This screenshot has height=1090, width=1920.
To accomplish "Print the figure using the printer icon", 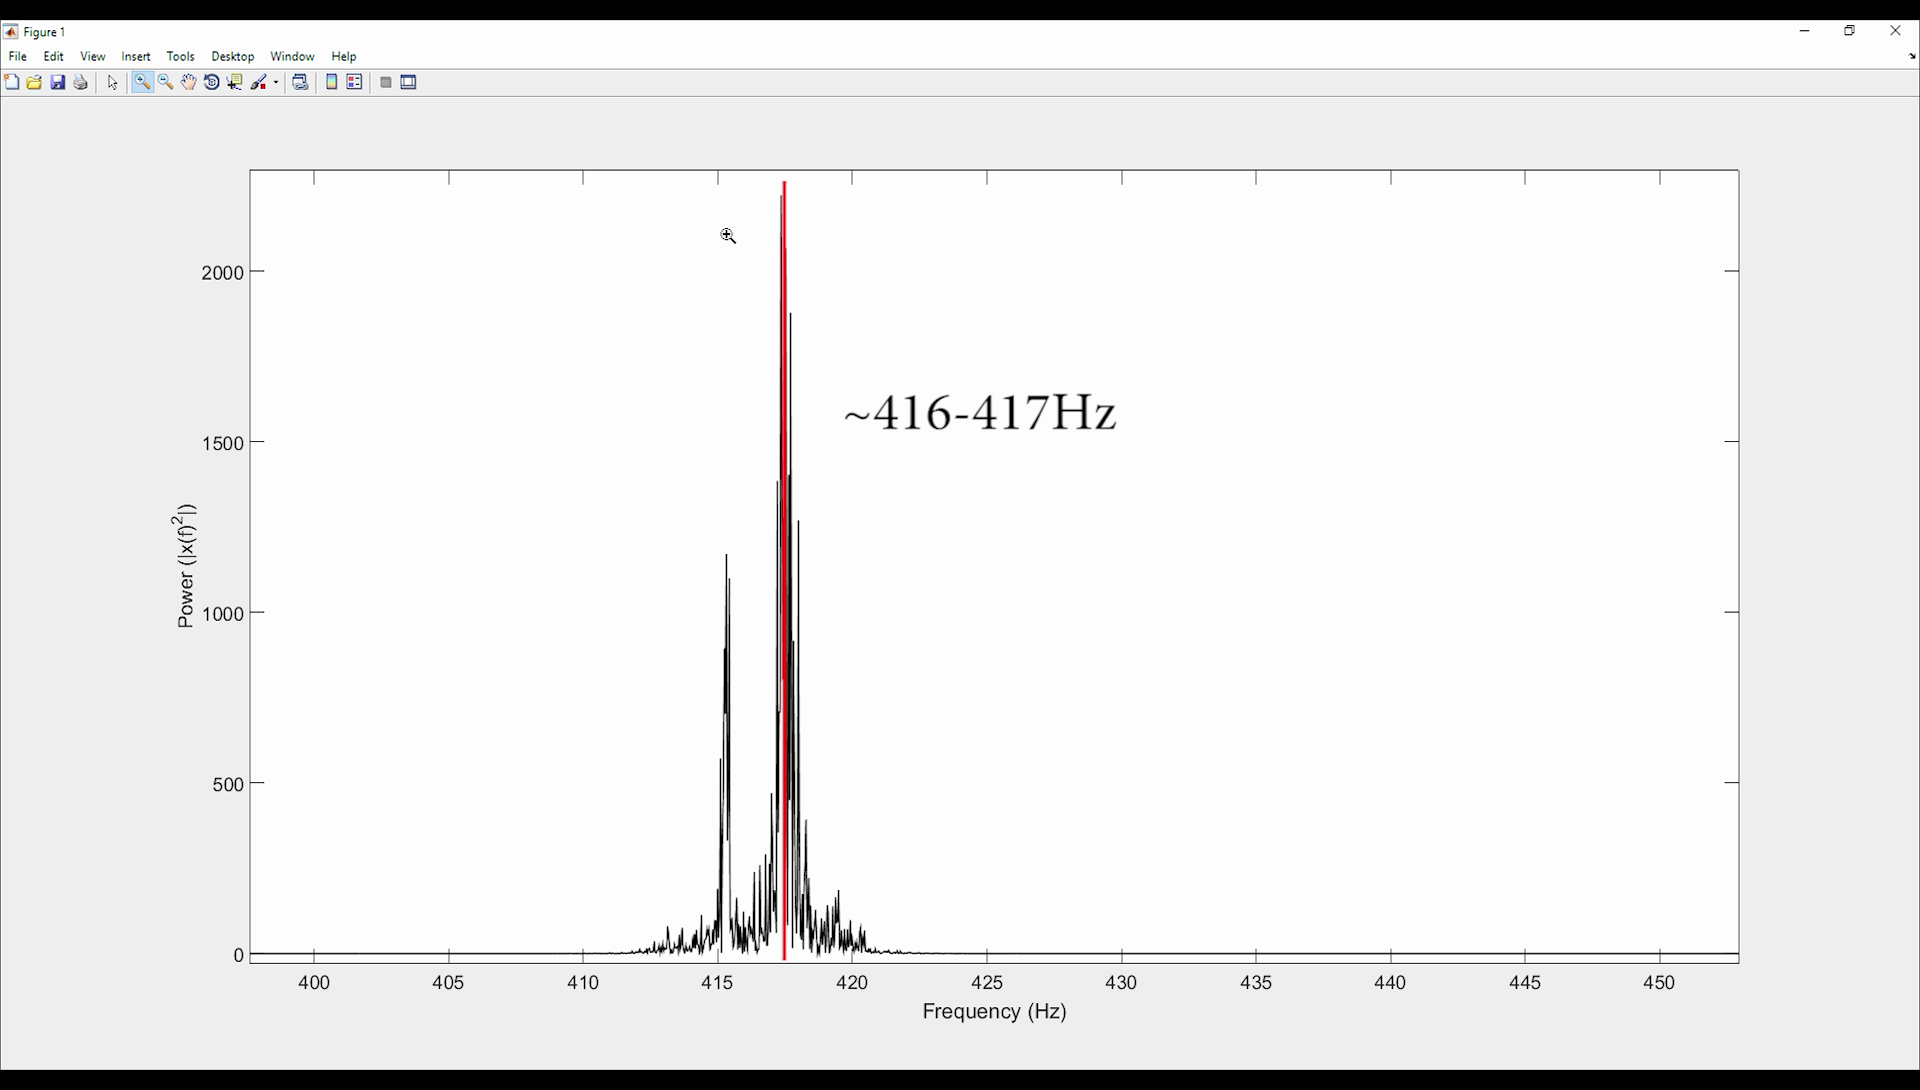I will point(81,83).
